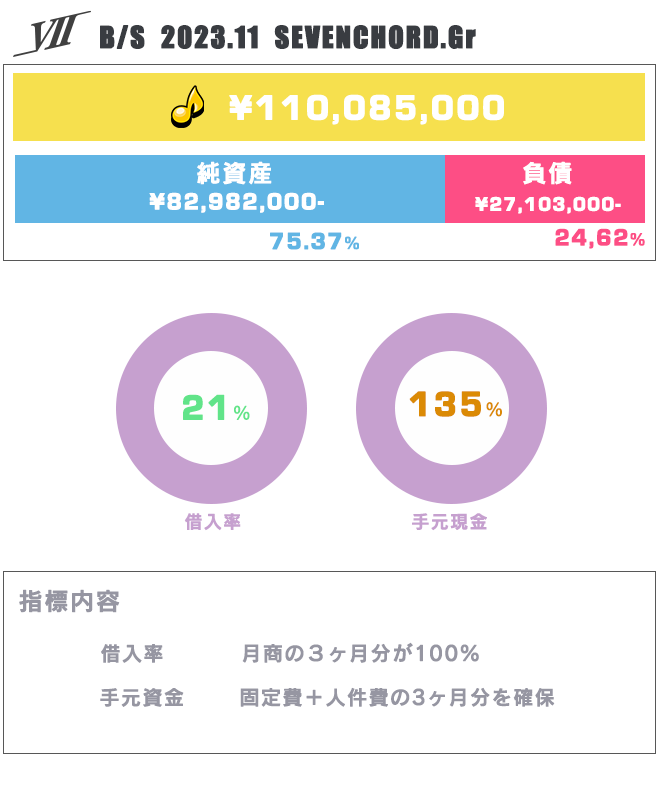Click the 手元資金 row in 指標内容
660x800 pixels.
[x=141, y=698]
